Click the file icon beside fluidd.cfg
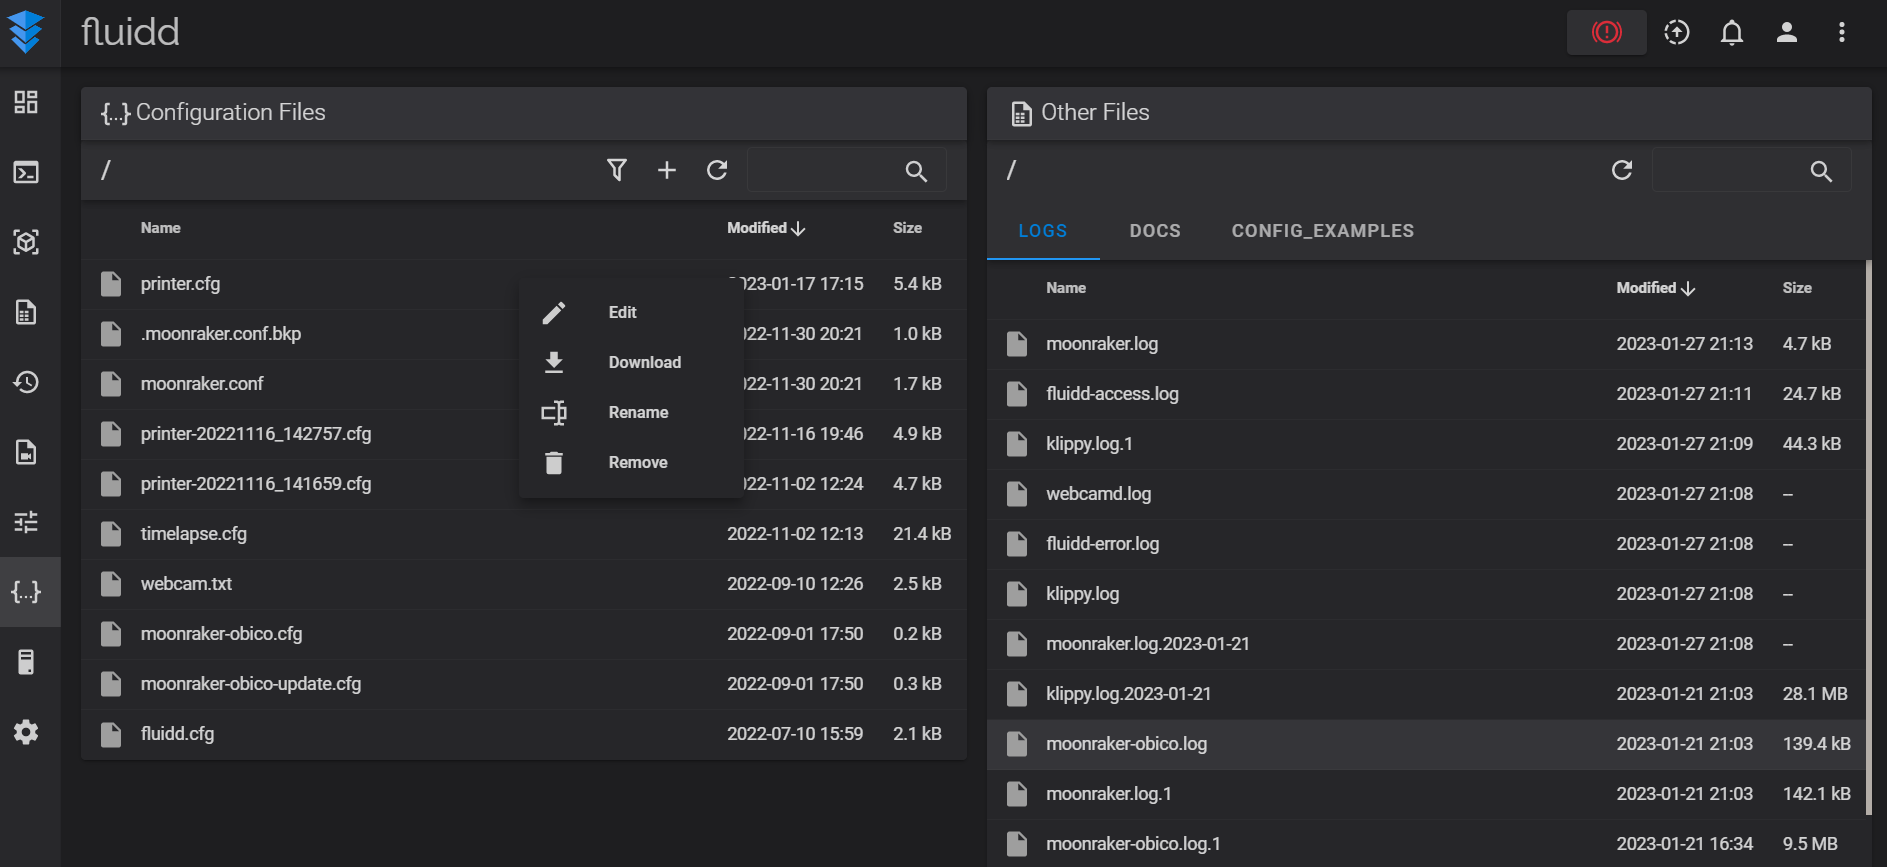Viewport: 1887px width, 867px height. [111, 734]
